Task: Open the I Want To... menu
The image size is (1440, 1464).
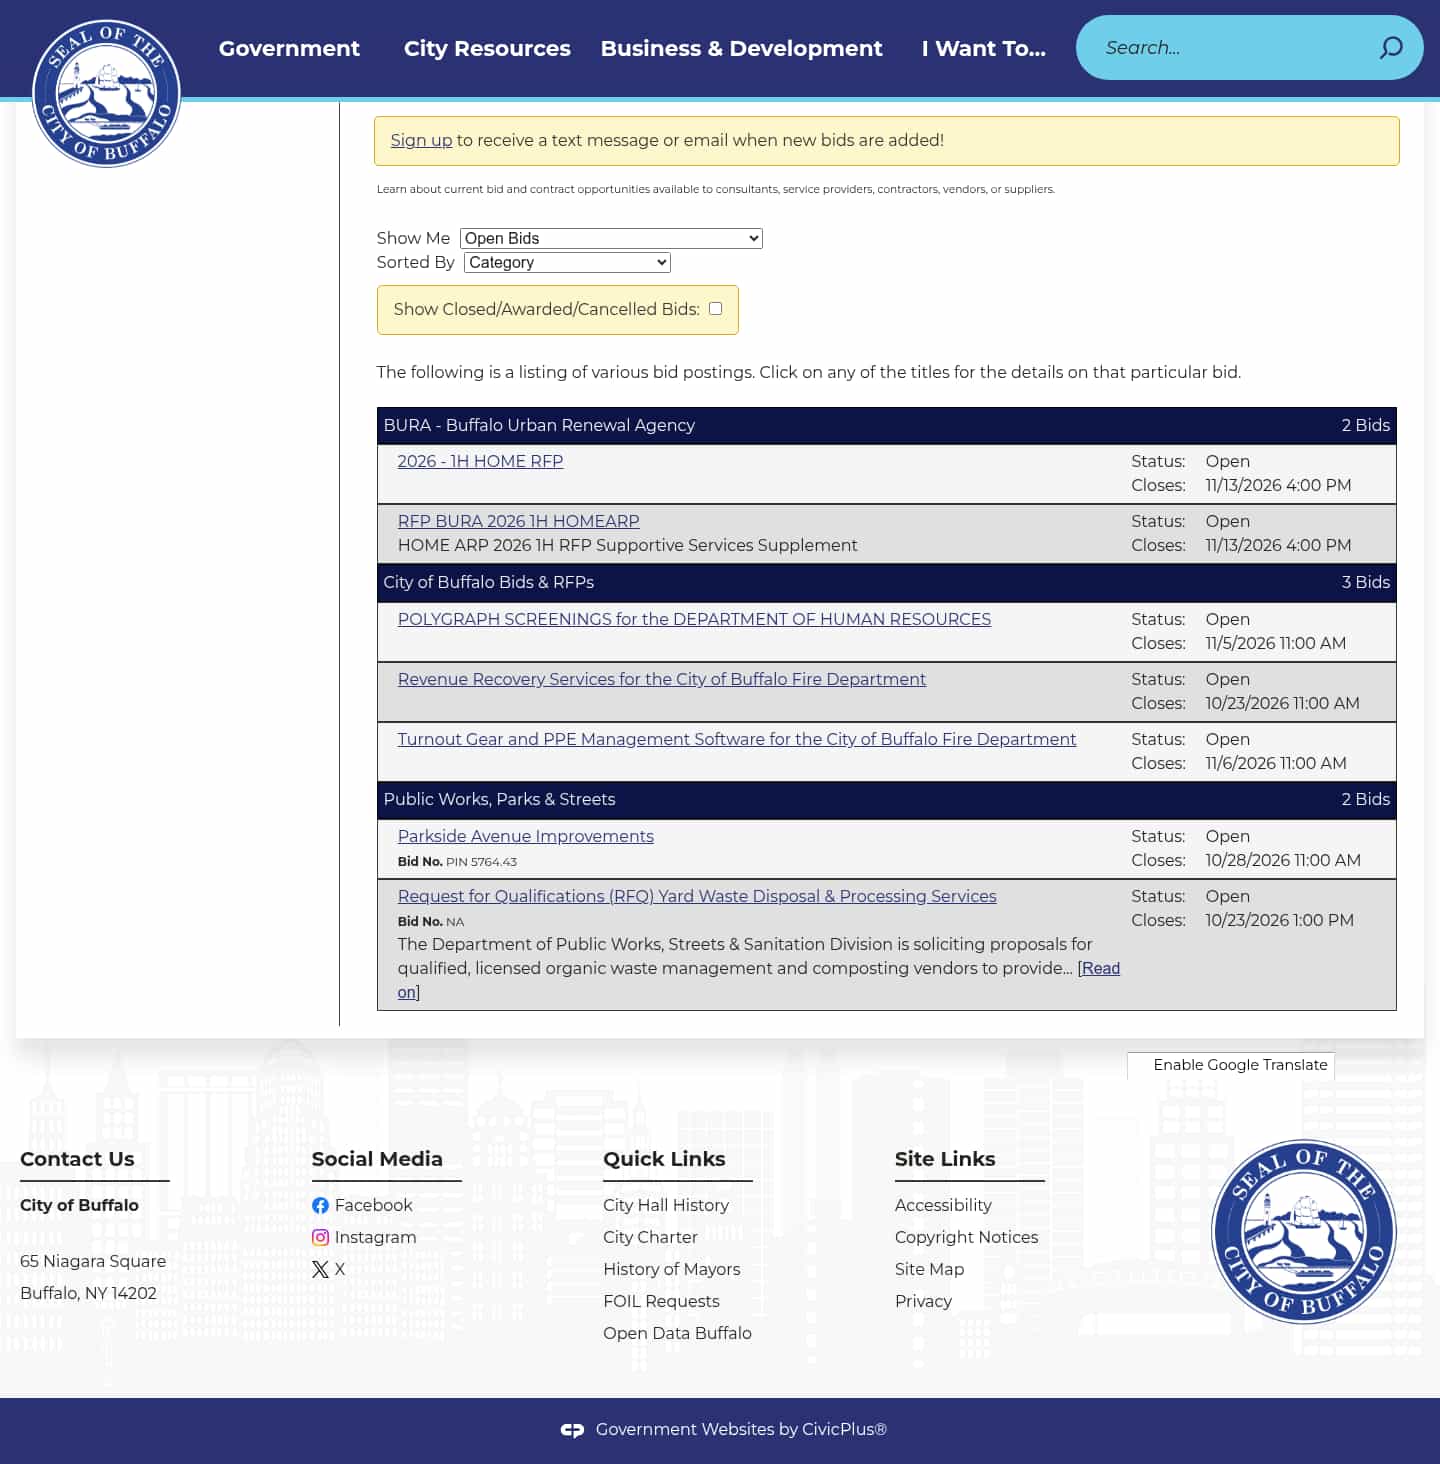Action: (983, 48)
